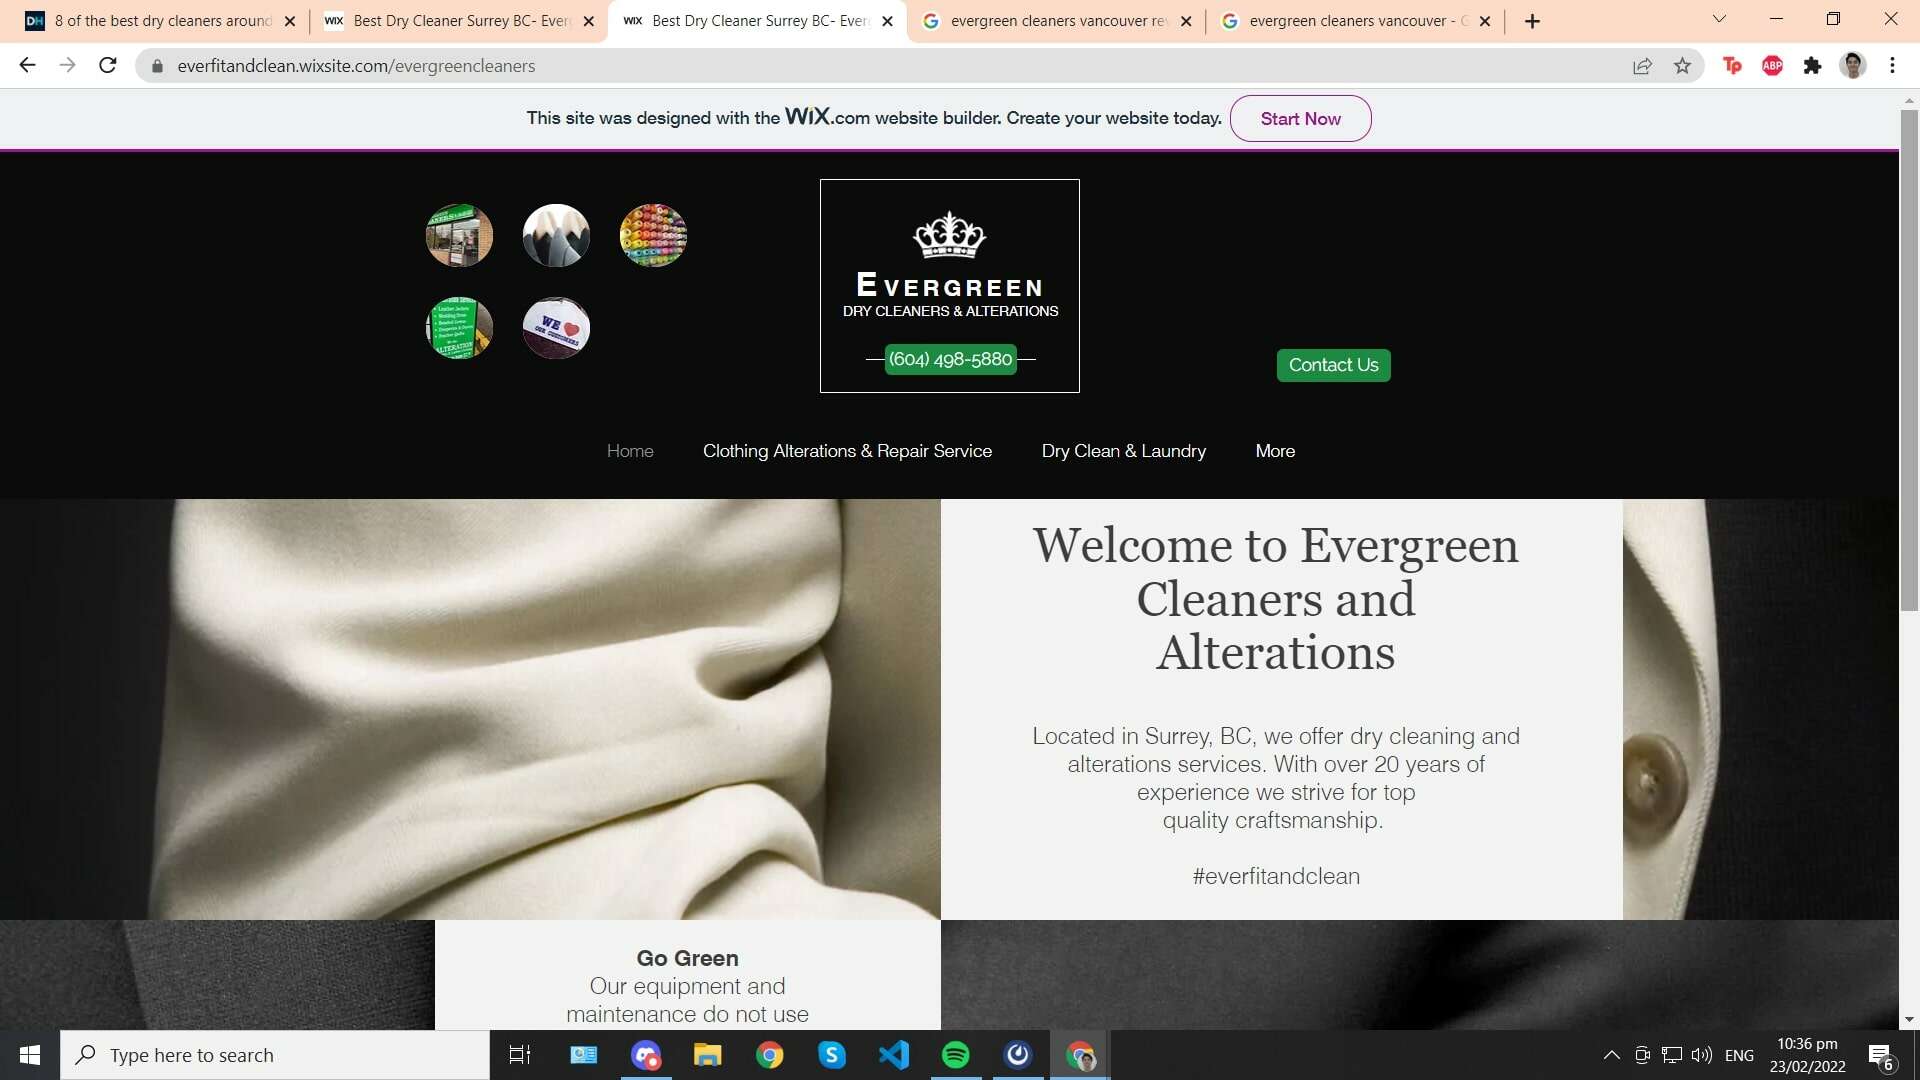
Task: Open the 'We love our customers' thumbnail
Action: point(556,328)
